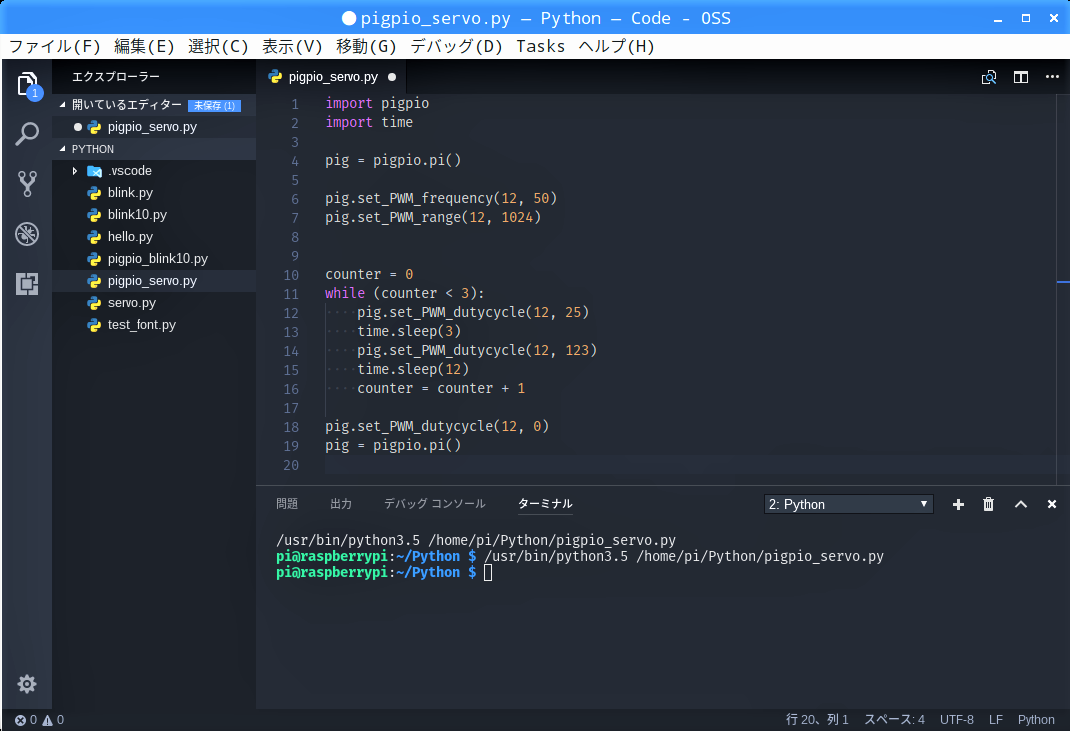Click the 'while' keyword on line 11

(345, 293)
